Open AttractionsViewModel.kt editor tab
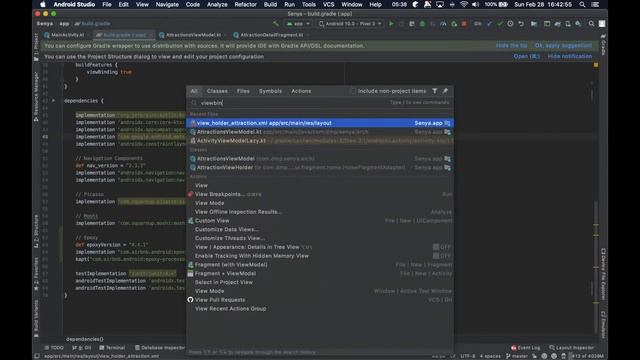 point(190,35)
